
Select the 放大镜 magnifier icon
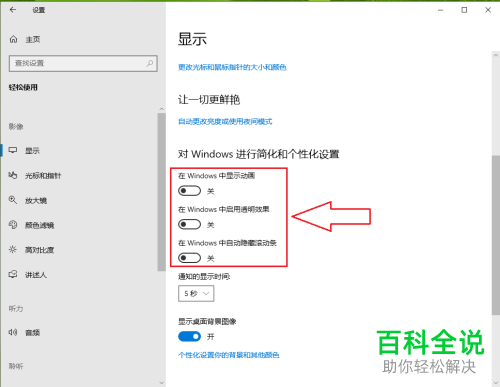click(x=13, y=200)
